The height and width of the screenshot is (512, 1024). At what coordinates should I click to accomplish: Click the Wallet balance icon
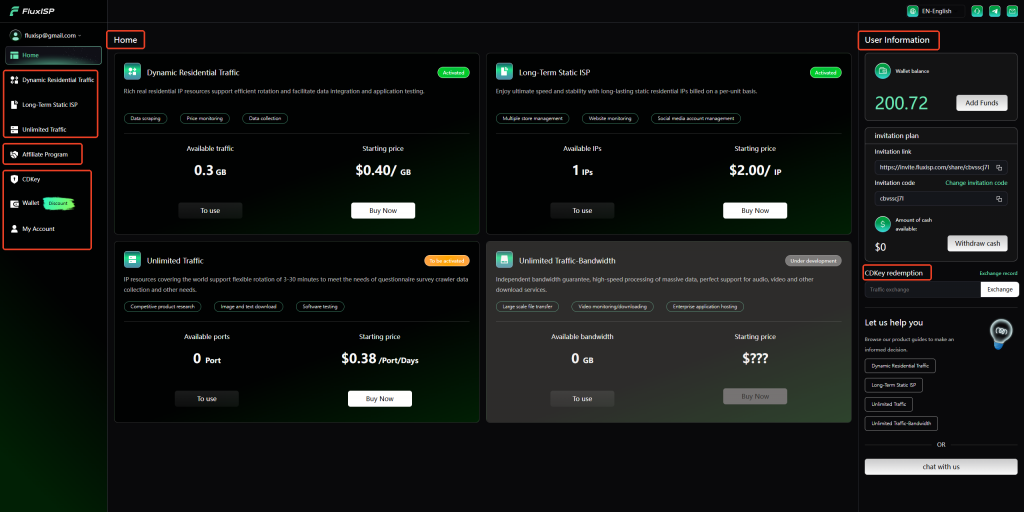[883, 71]
